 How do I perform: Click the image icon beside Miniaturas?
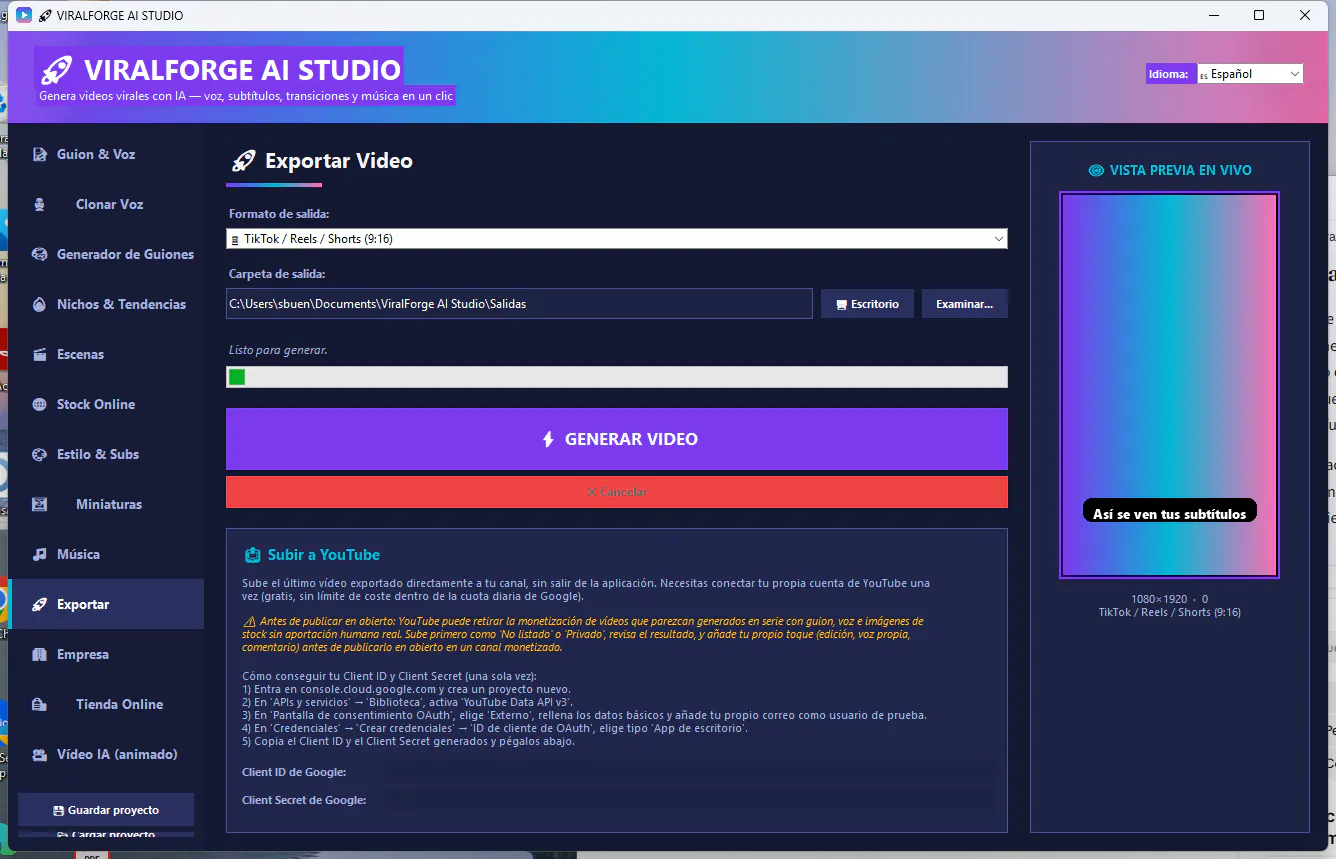40,504
